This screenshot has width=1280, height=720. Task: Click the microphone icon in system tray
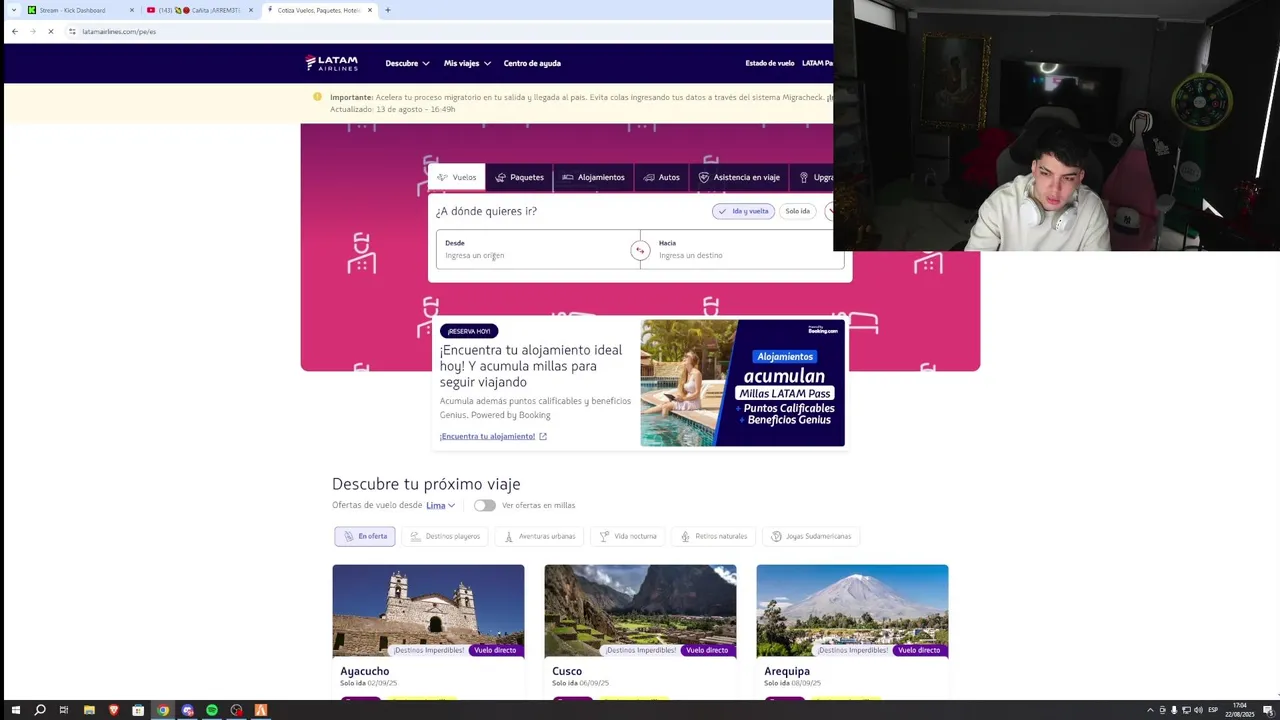click(x=1174, y=710)
